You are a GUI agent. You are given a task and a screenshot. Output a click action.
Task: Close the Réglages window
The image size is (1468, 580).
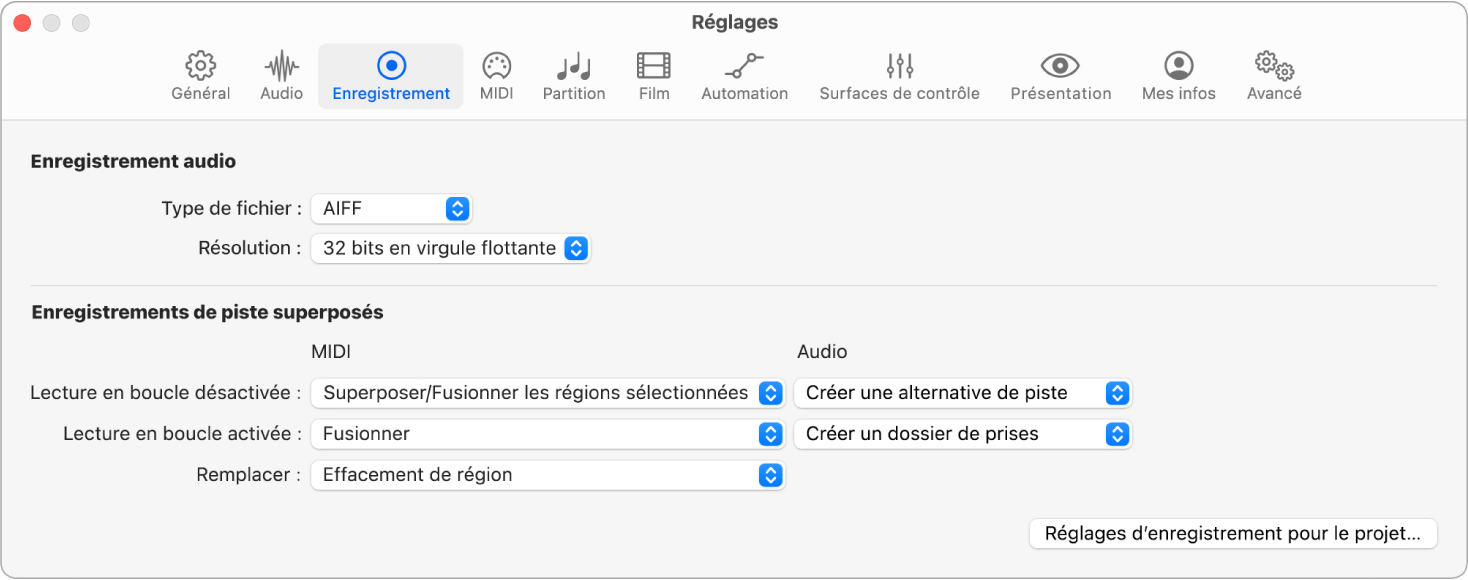coord(22,22)
